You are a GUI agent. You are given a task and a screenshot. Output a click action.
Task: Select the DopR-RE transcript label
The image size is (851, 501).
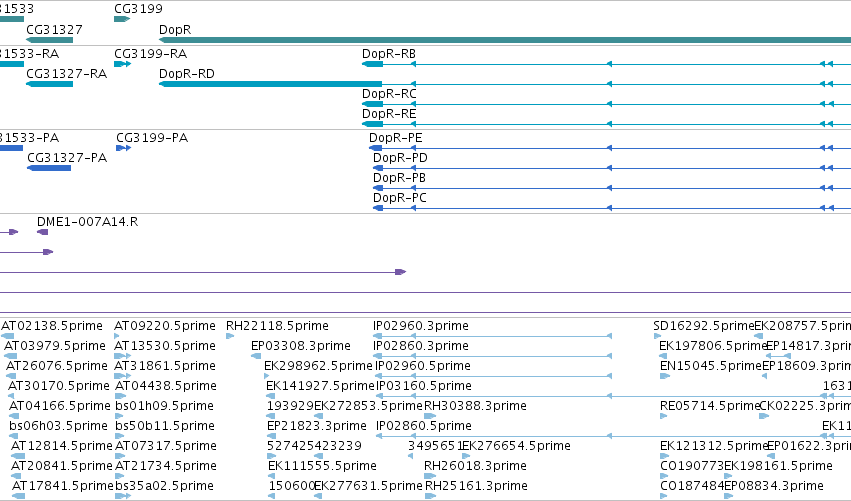click(389, 114)
